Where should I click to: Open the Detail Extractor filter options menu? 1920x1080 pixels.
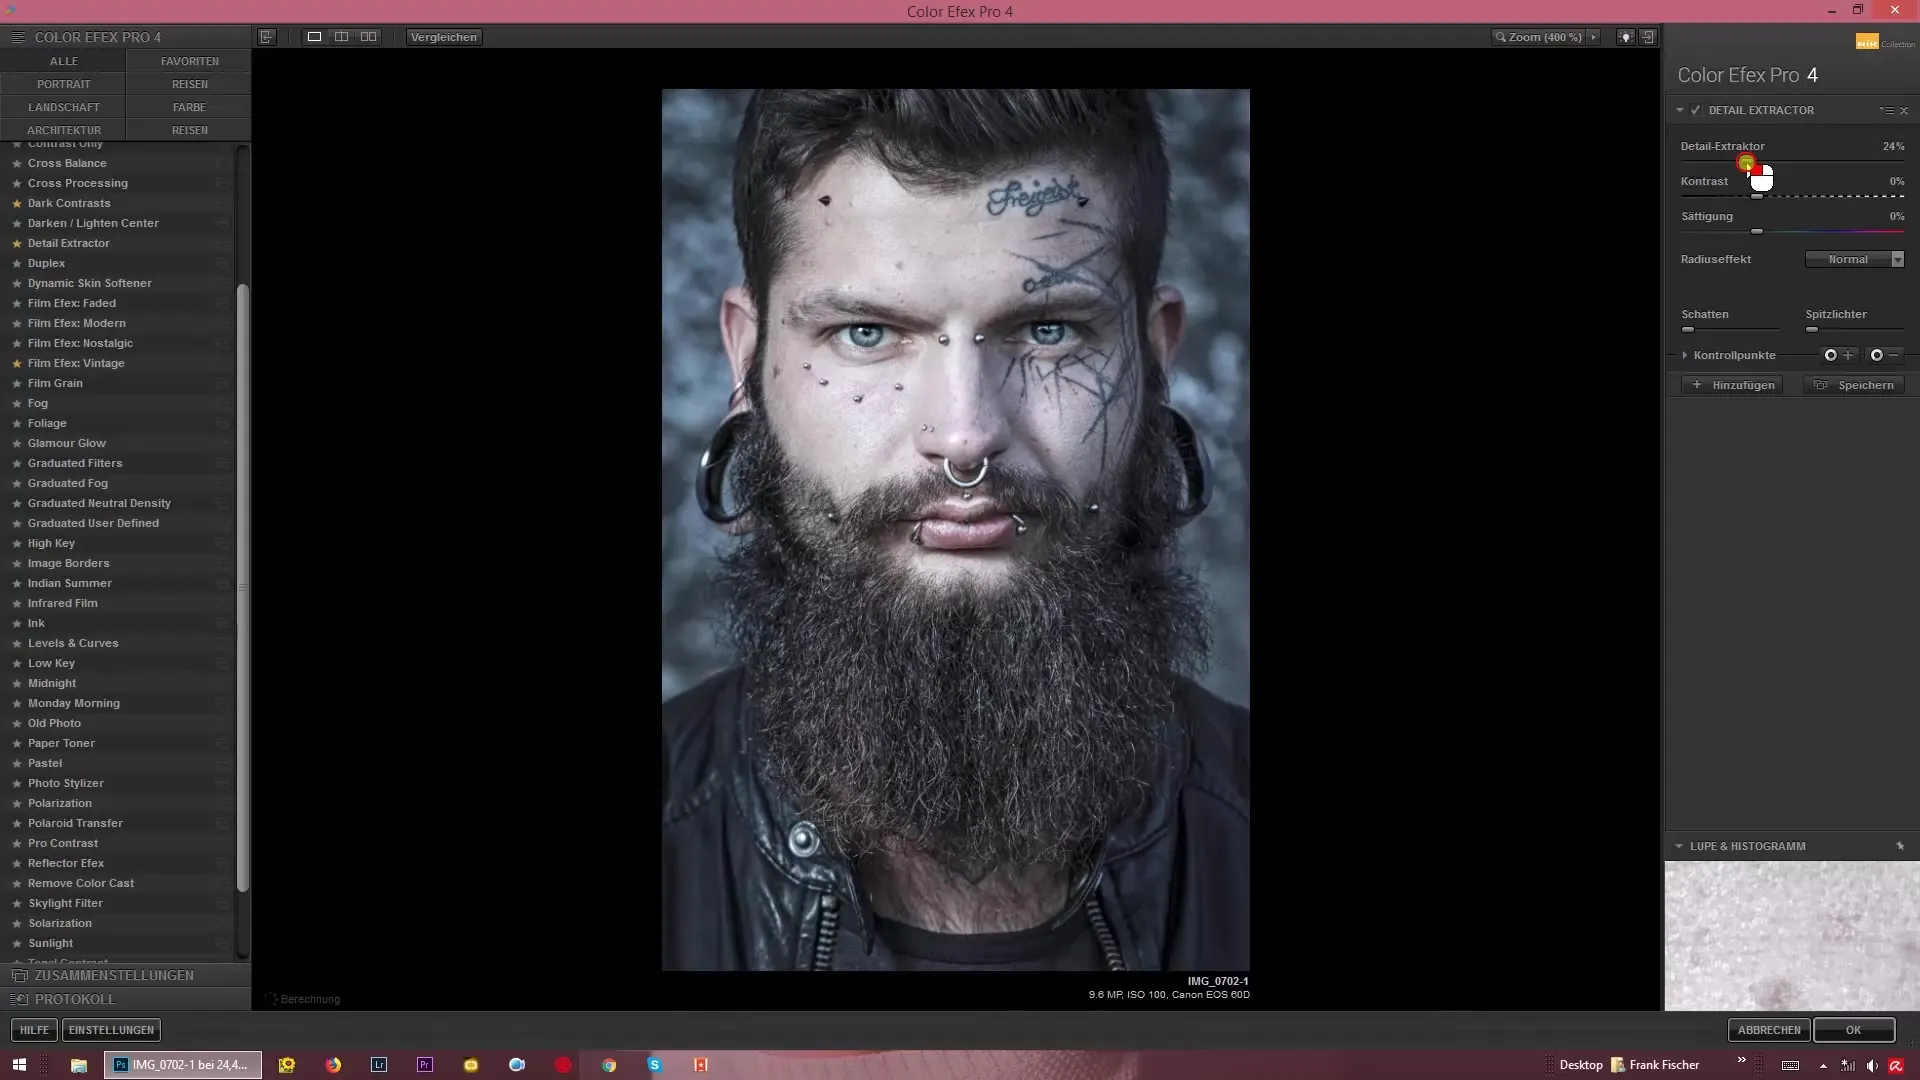pos(1886,110)
